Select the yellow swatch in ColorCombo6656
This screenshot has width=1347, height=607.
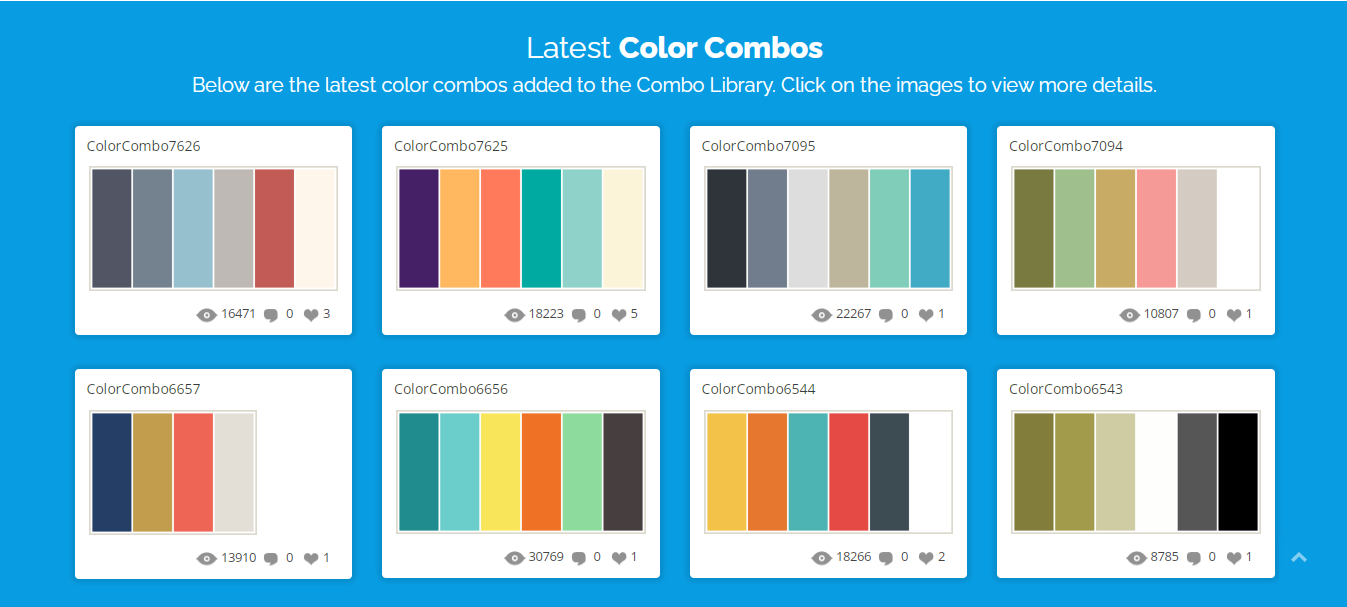click(500, 472)
